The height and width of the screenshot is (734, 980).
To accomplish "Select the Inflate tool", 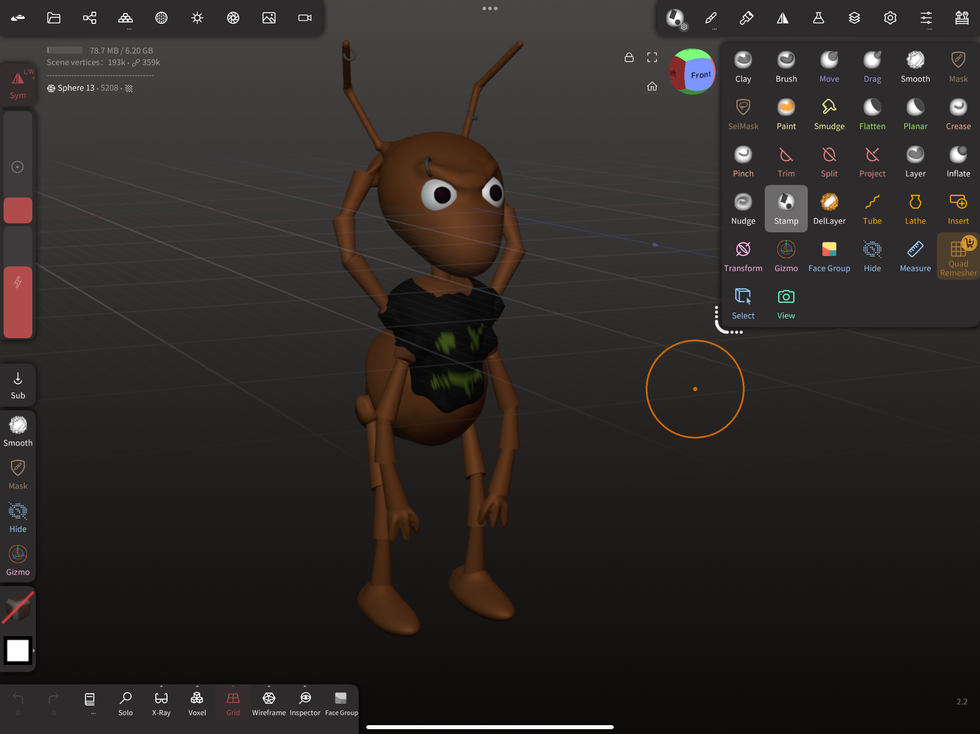I will 958,161.
